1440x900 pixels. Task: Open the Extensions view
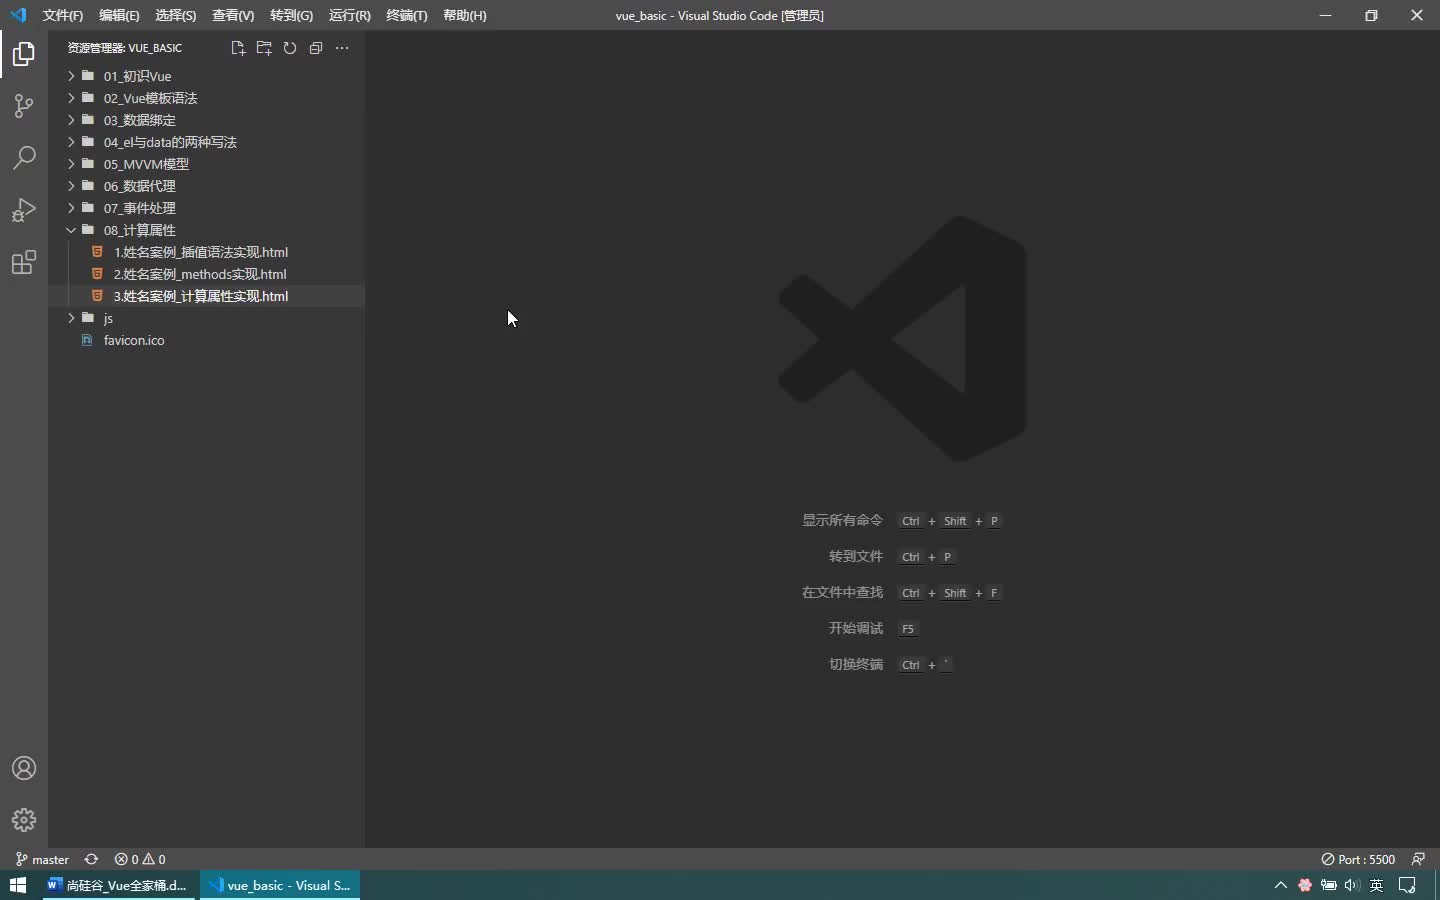pyautogui.click(x=24, y=262)
